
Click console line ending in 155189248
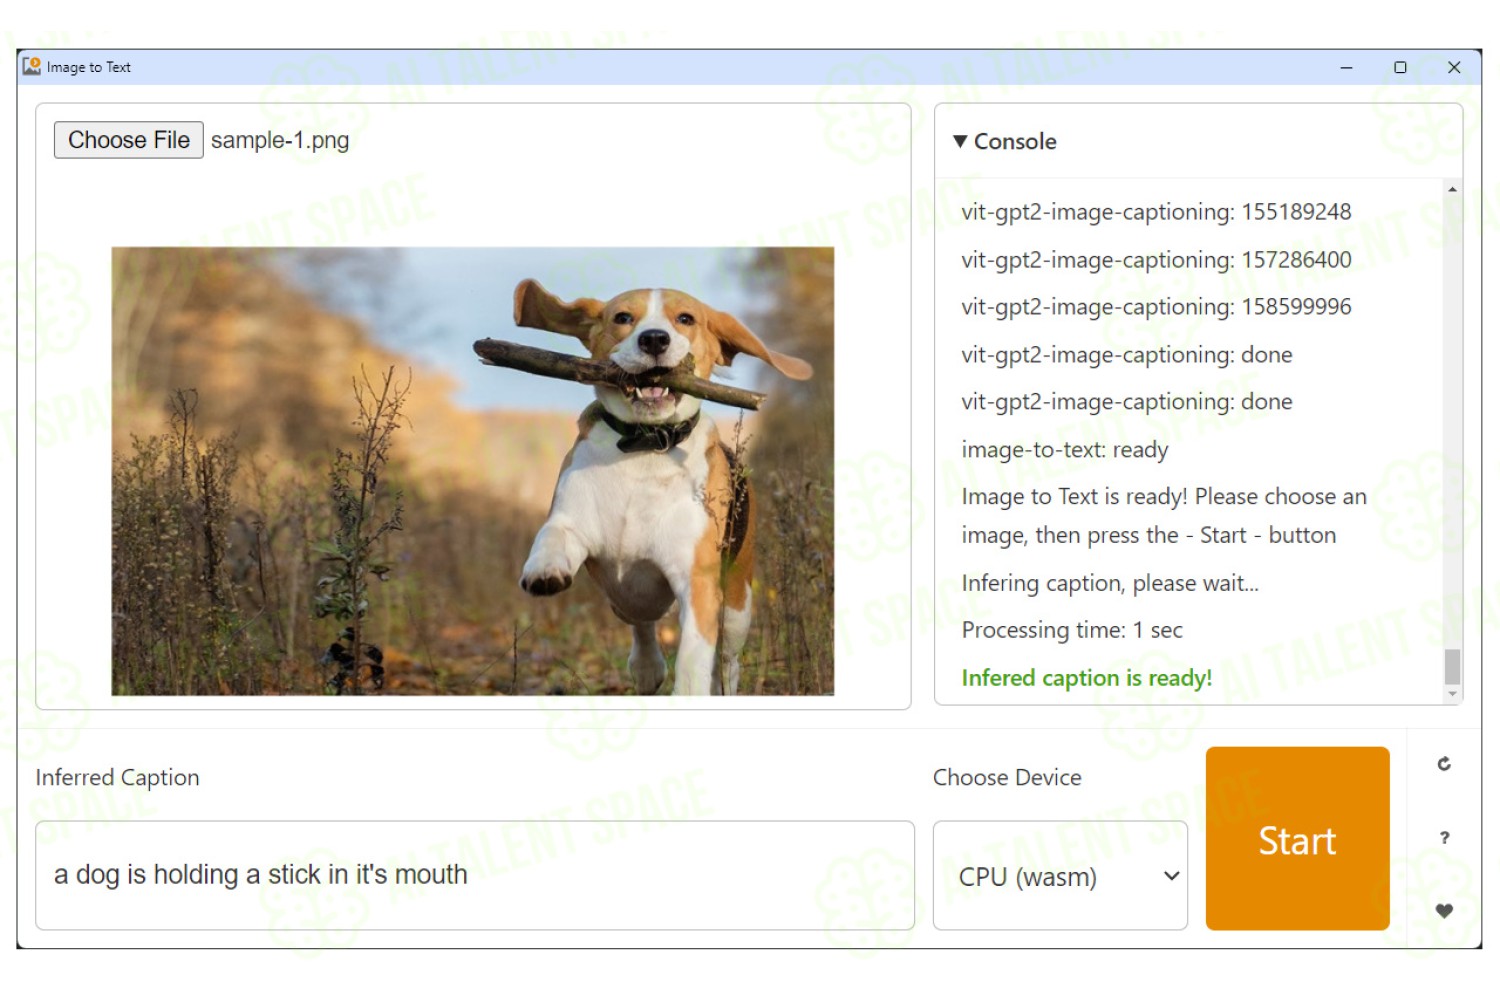(x=1156, y=212)
